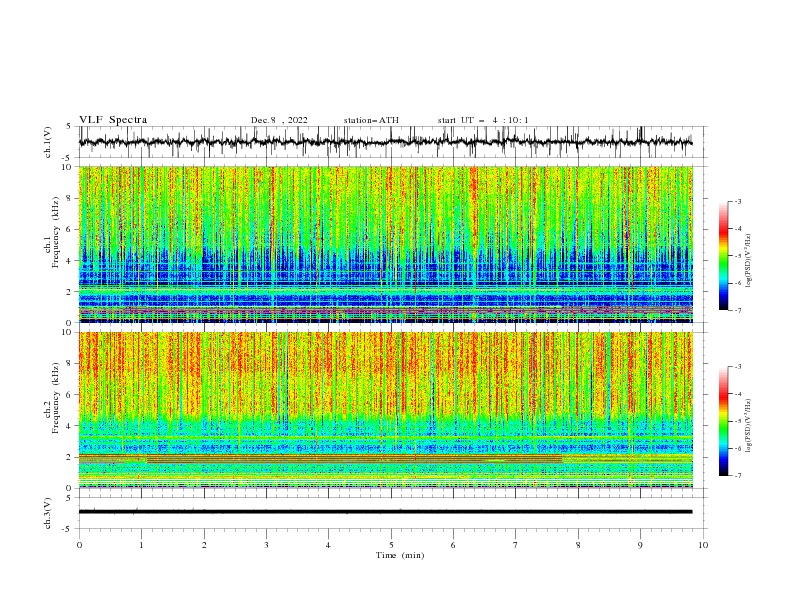Click inside the ch.2 frequency spectrogram

click(385, 410)
